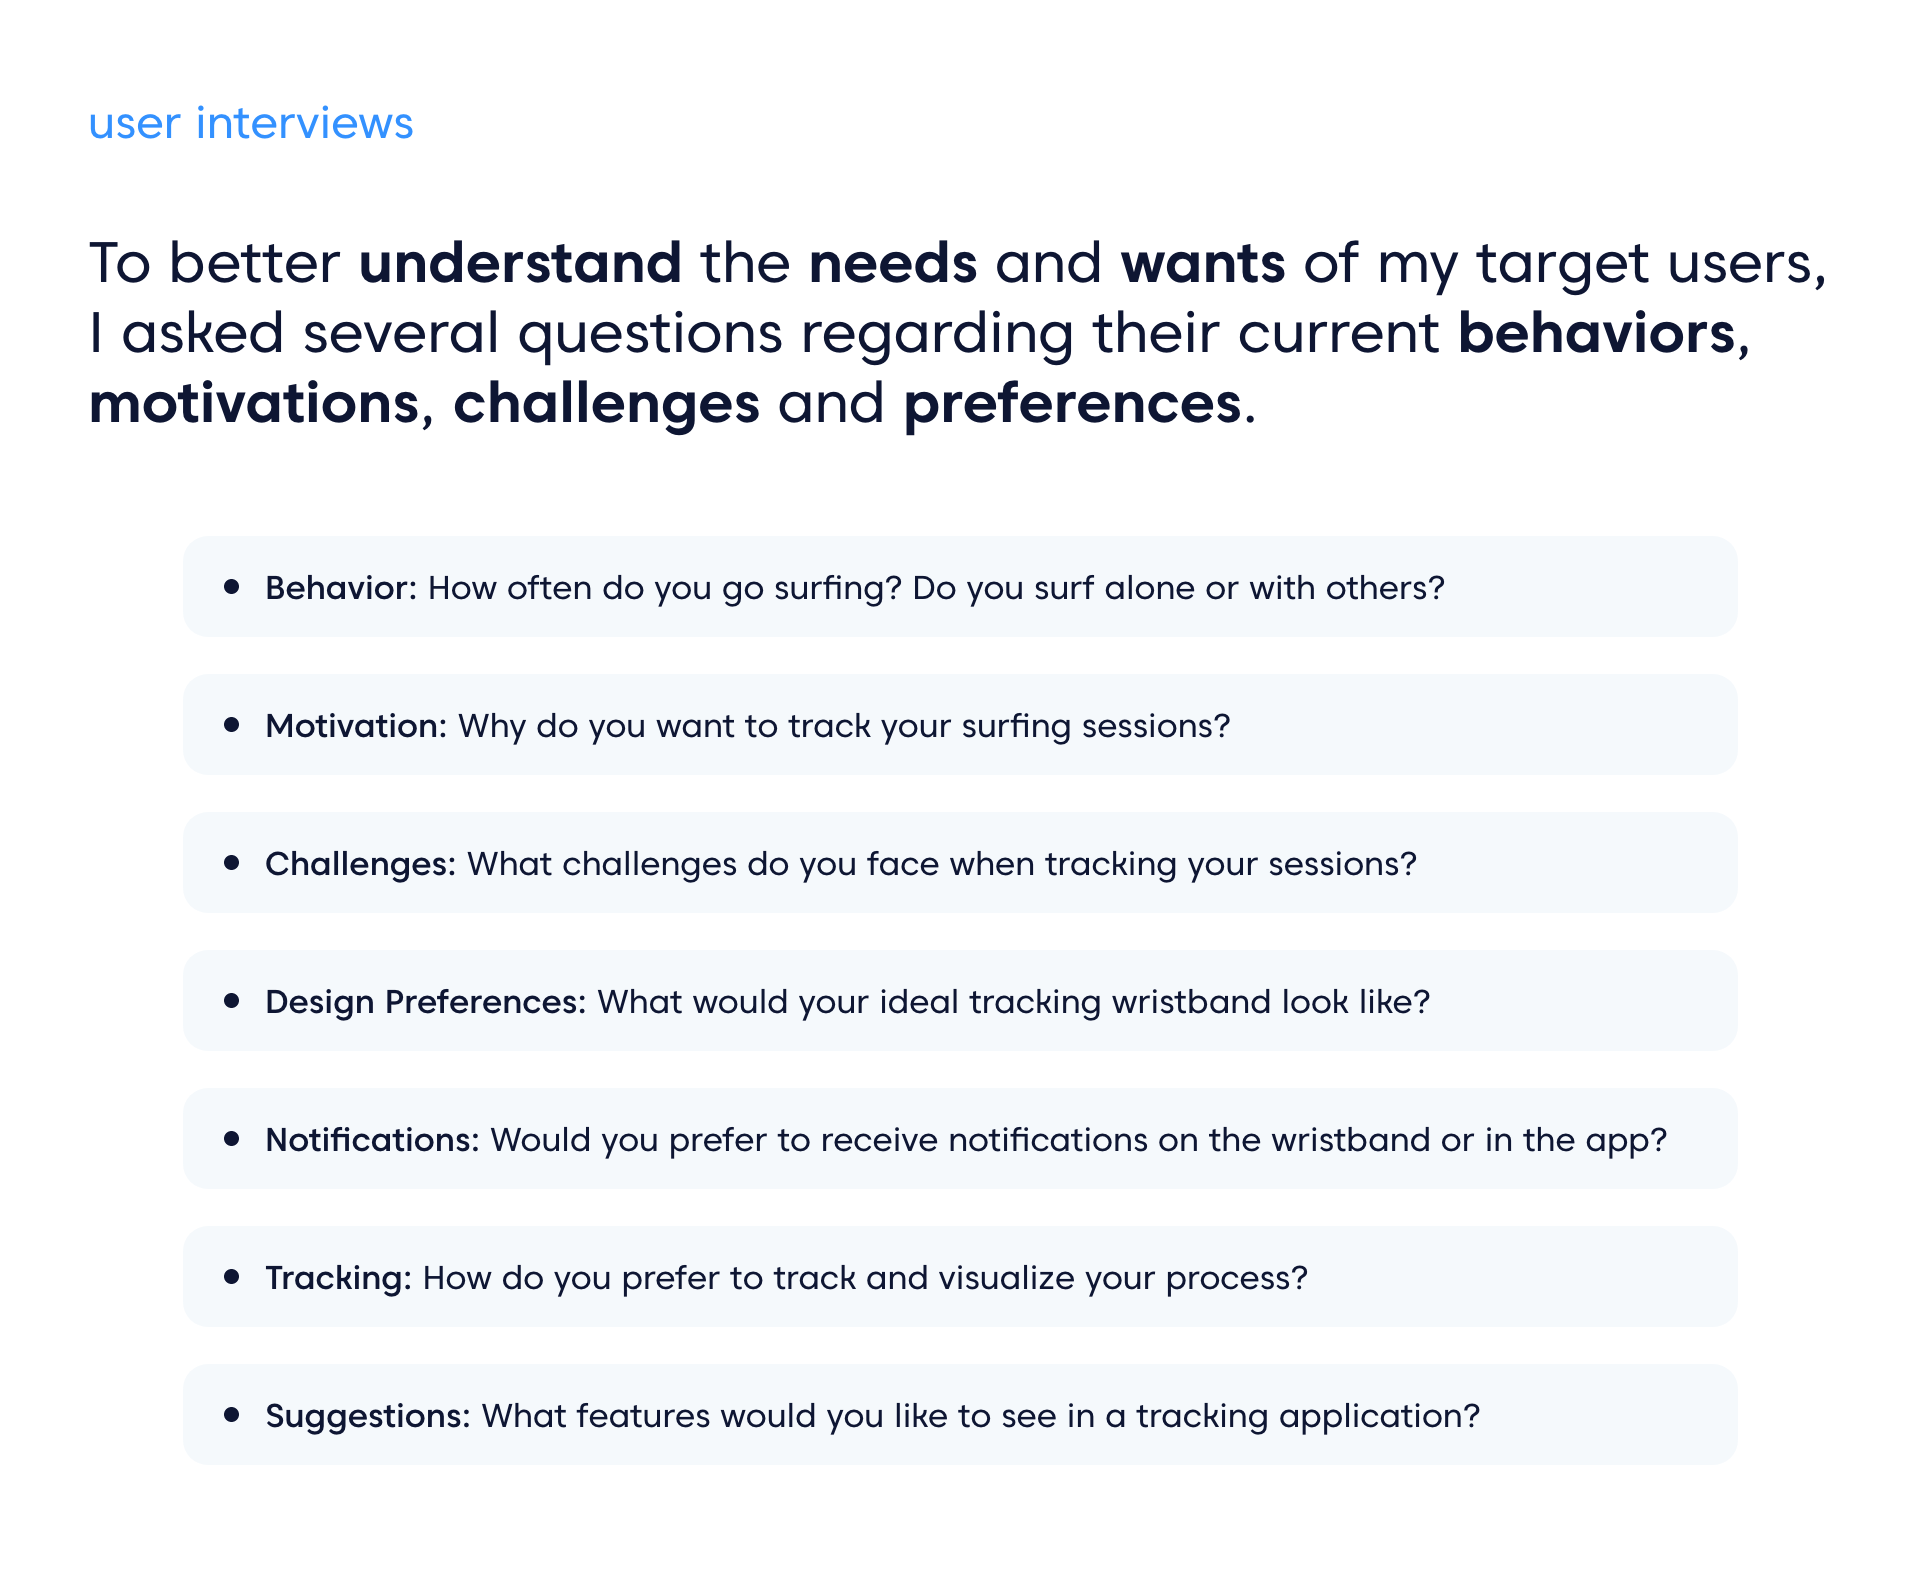Select the Notifications question card

pos(960,1139)
